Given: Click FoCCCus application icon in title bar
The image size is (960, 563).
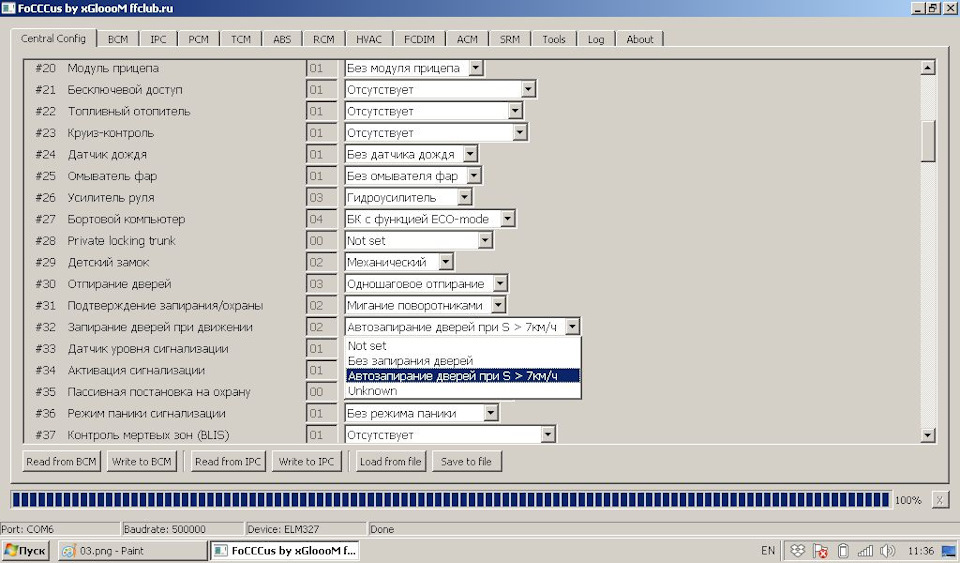Looking at the screenshot, I should (8, 8).
